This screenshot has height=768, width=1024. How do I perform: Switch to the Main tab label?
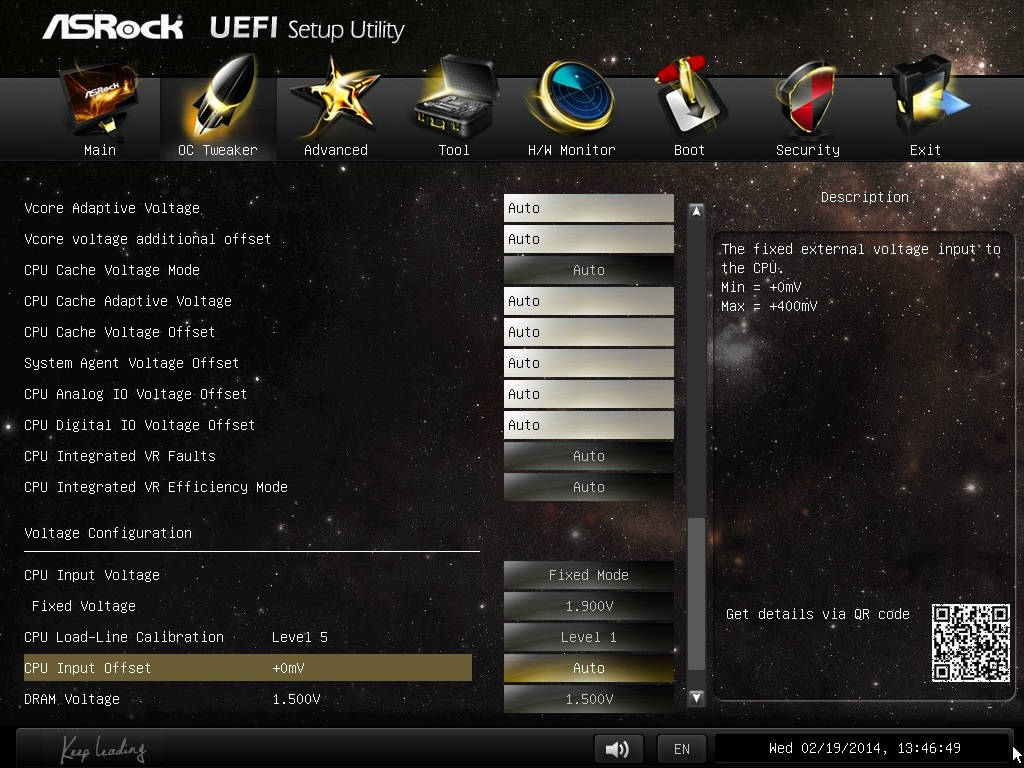pyautogui.click(x=100, y=150)
